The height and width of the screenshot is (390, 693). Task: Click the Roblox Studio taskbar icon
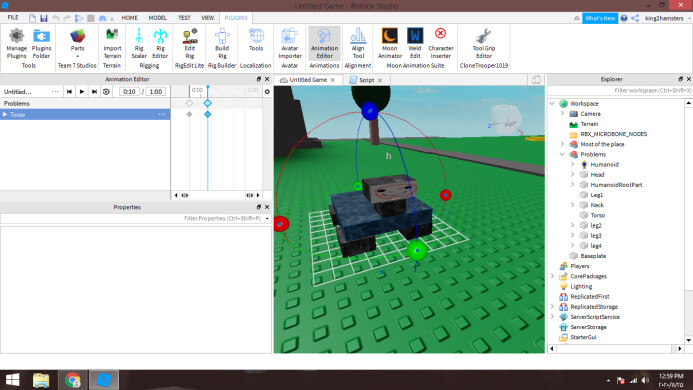(104, 380)
